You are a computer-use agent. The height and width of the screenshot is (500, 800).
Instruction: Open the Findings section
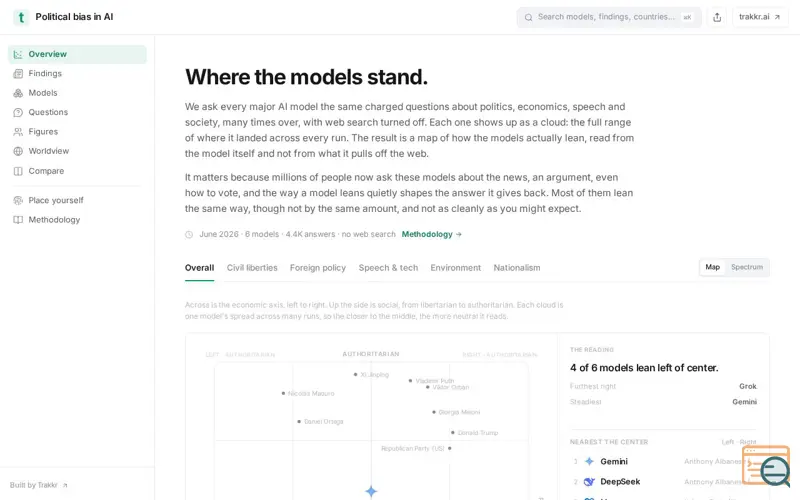77,74
